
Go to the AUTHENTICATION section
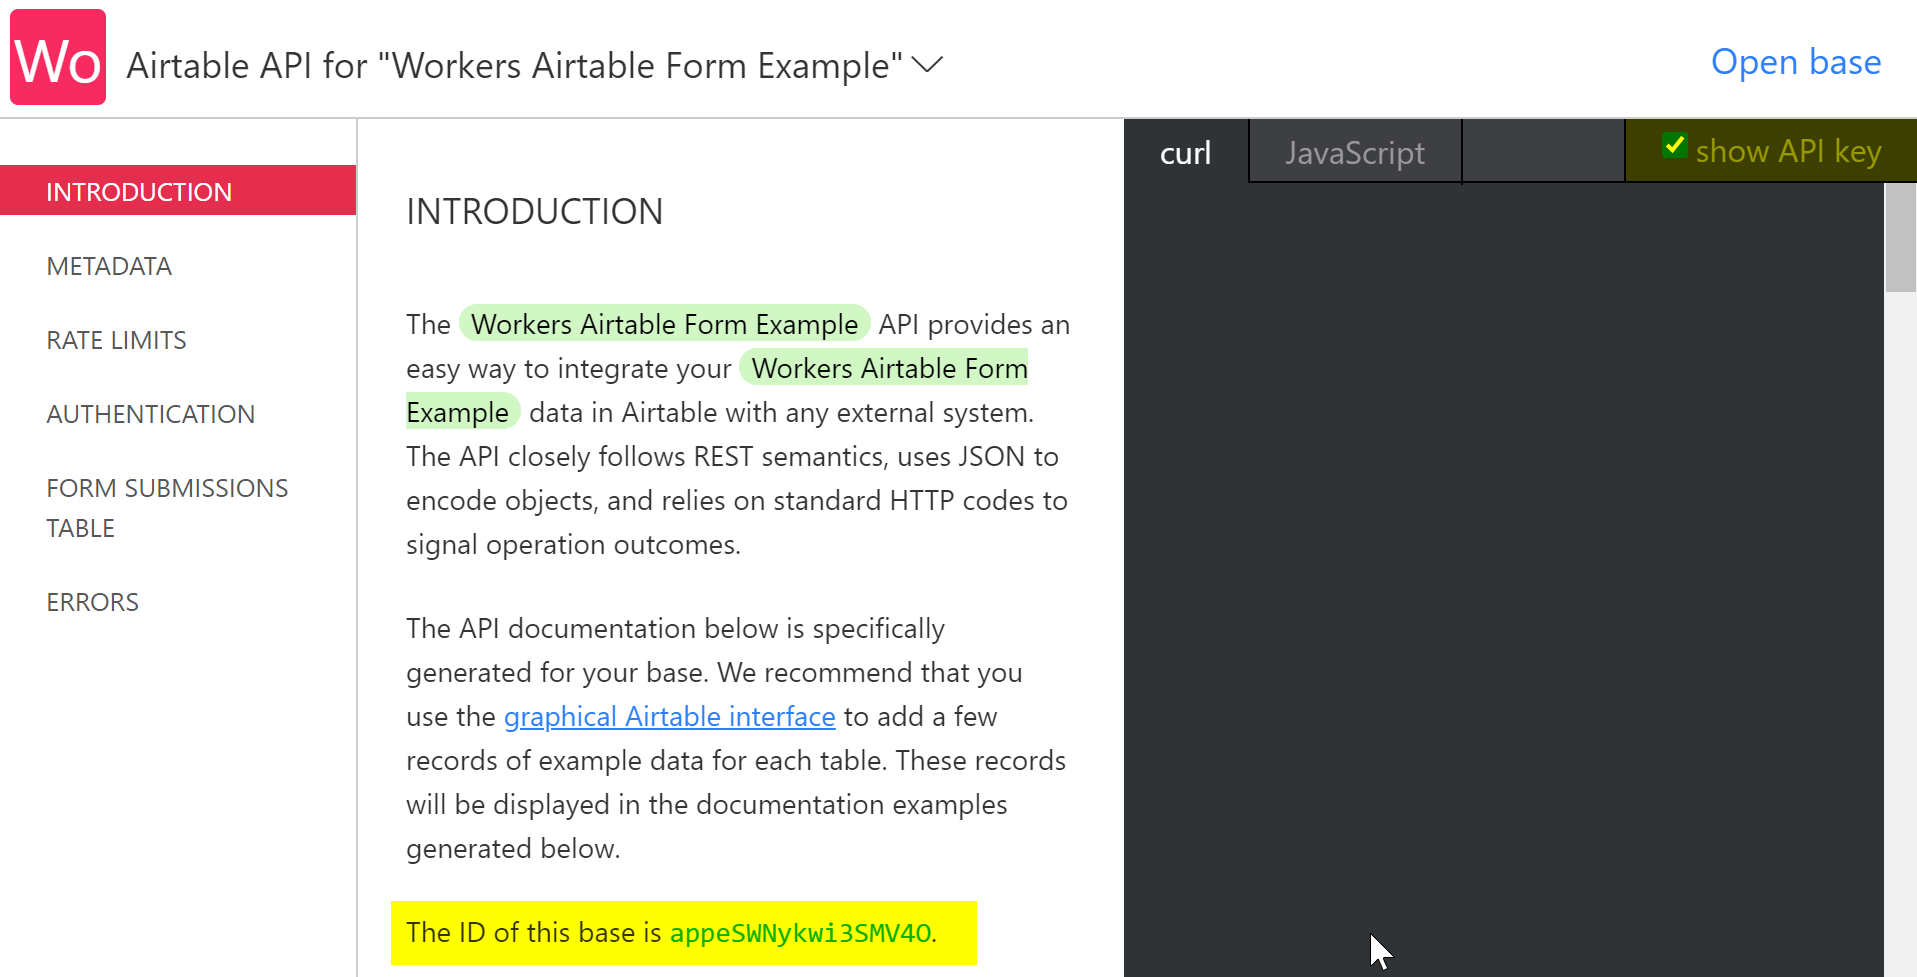coord(150,413)
